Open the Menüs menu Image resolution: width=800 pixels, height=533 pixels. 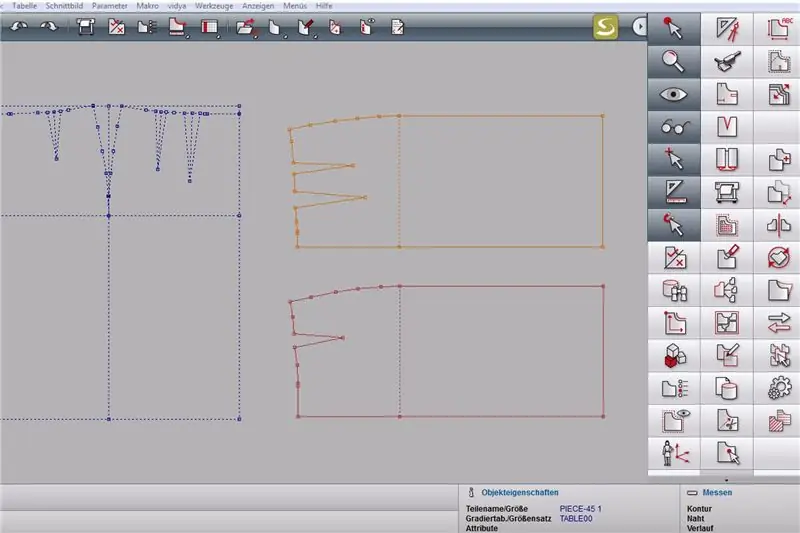(x=295, y=6)
